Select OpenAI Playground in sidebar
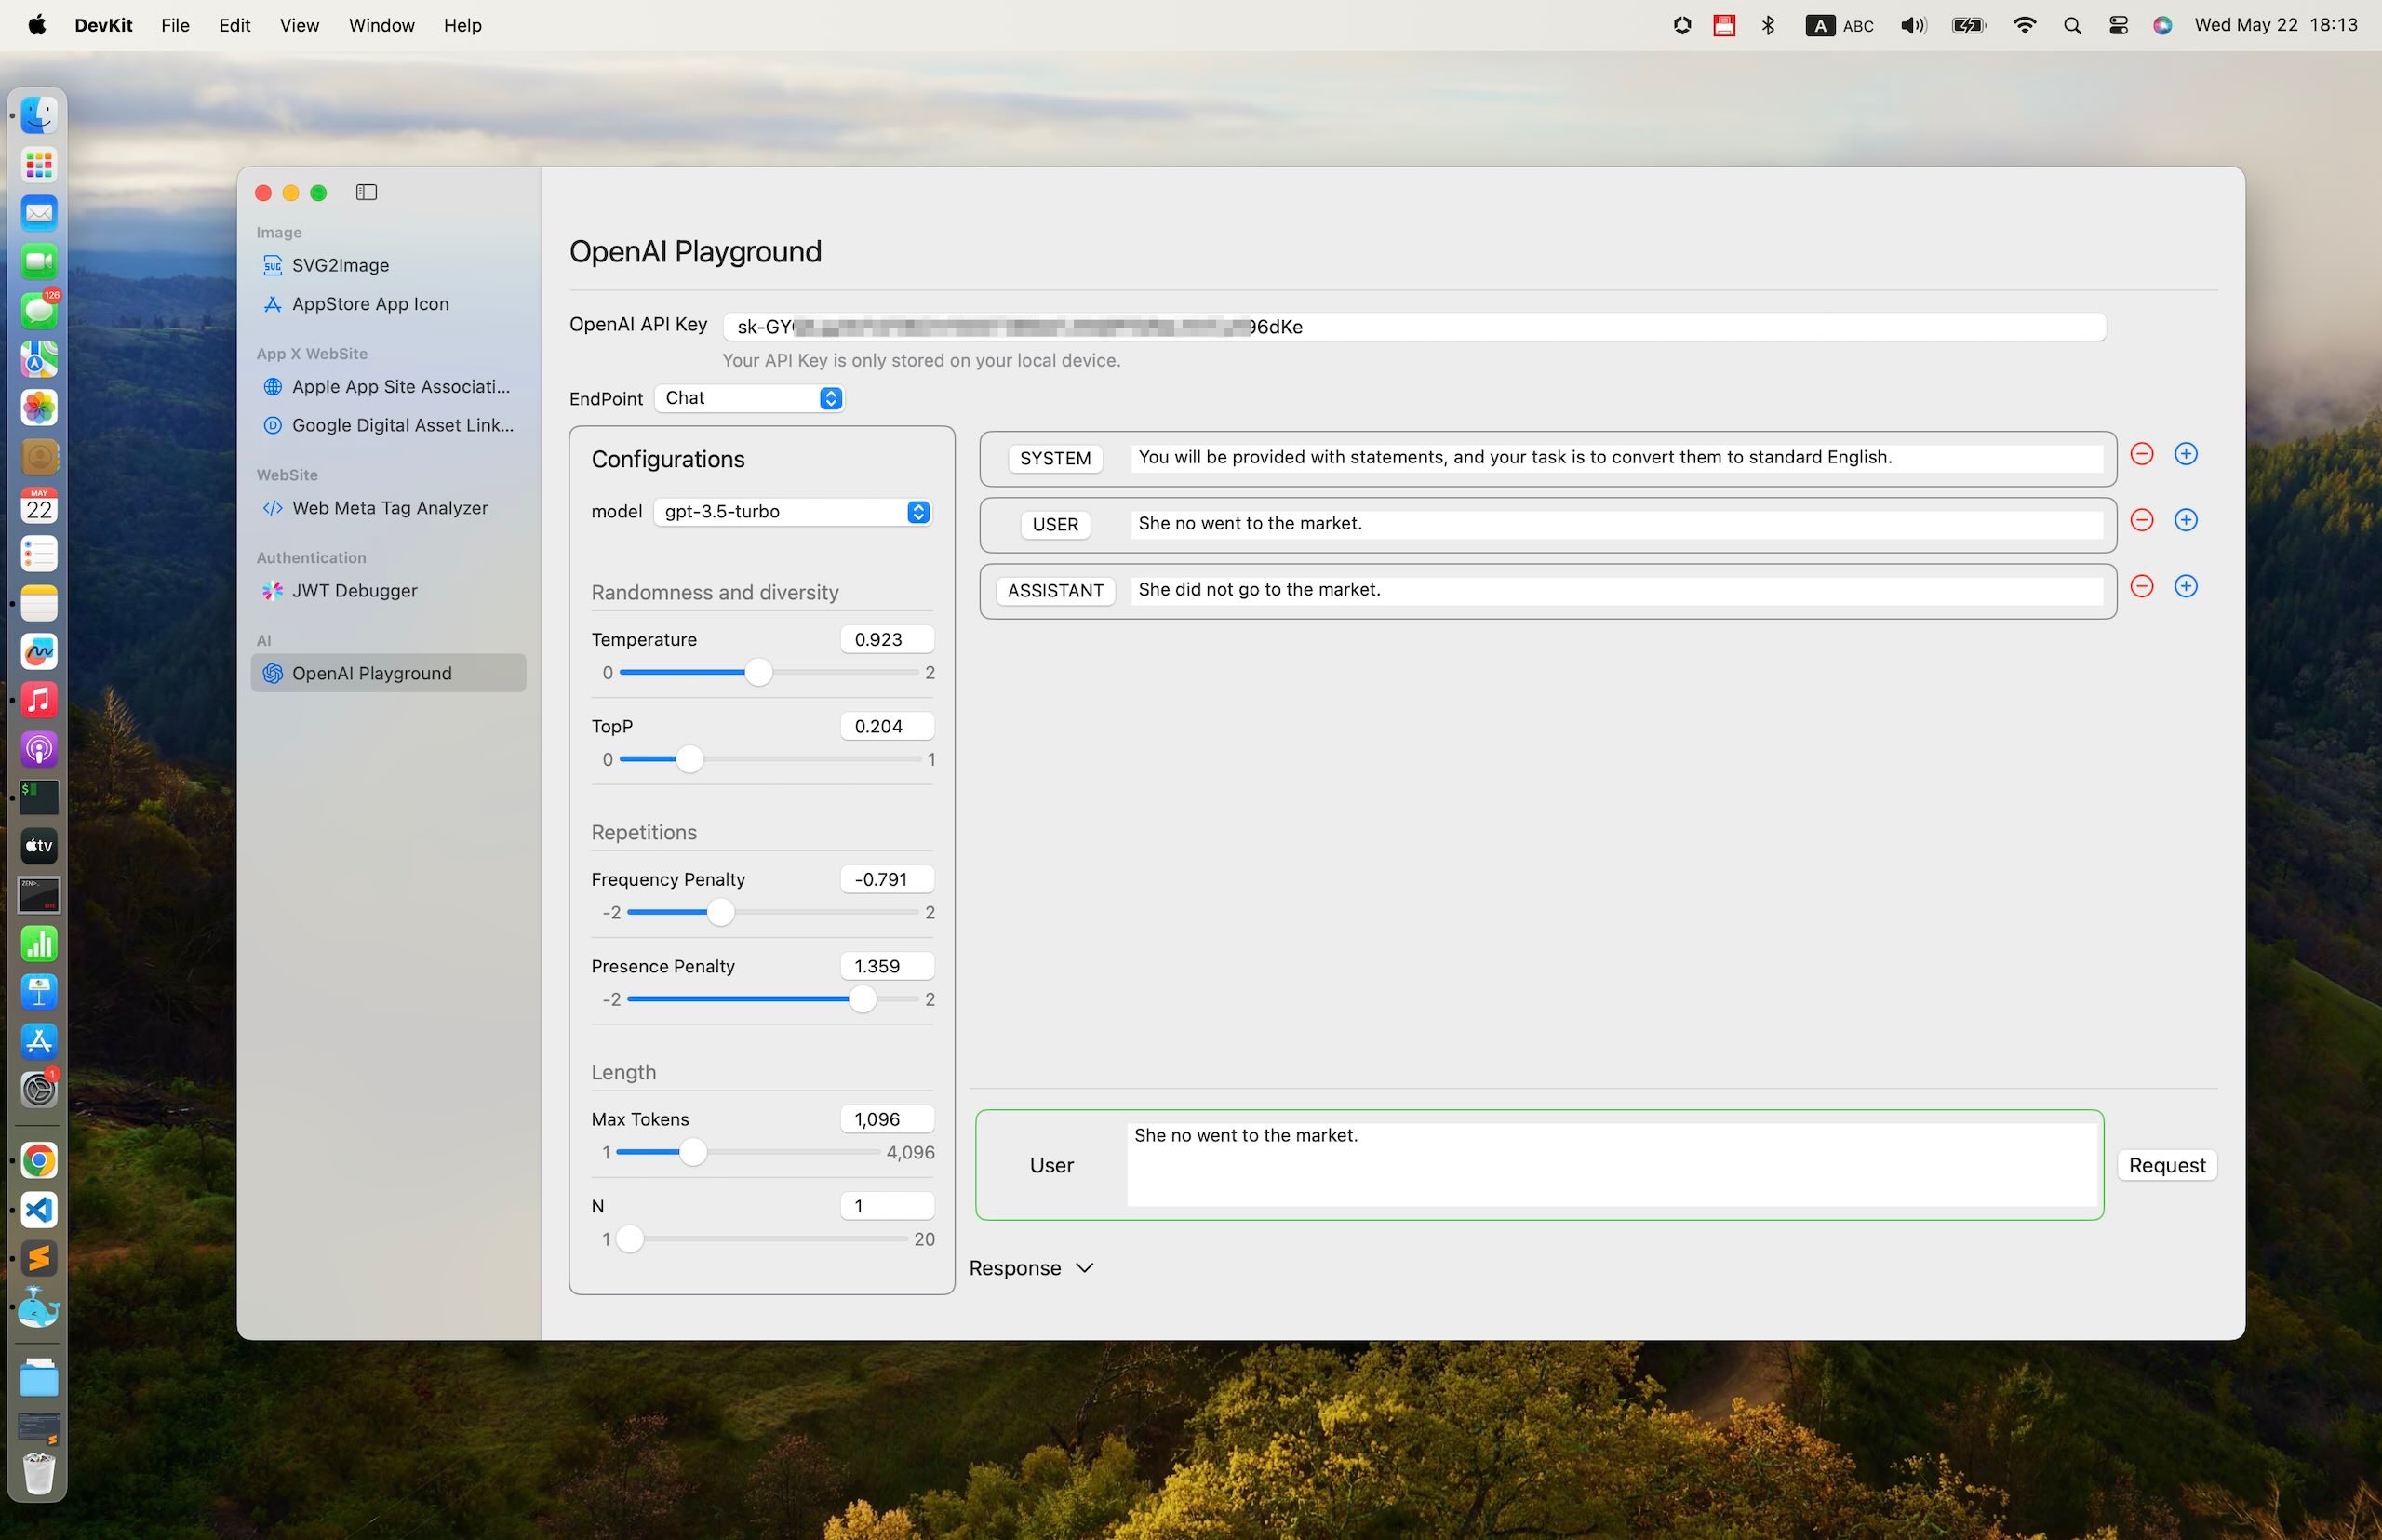Viewport: 2382px width, 1540px height. click(388, 673)
